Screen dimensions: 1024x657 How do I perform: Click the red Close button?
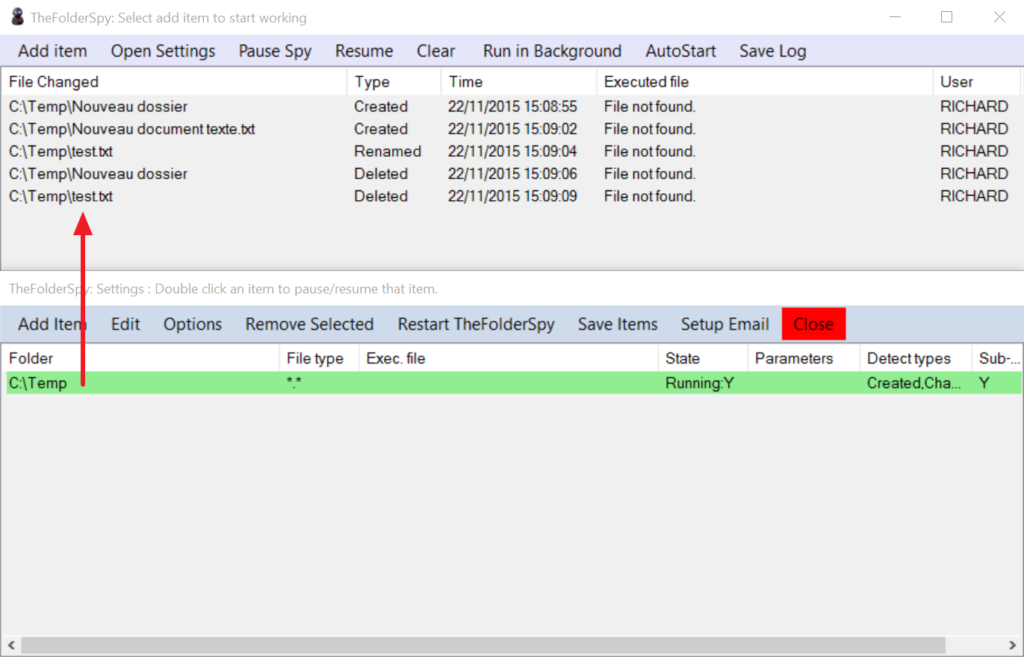814,324
